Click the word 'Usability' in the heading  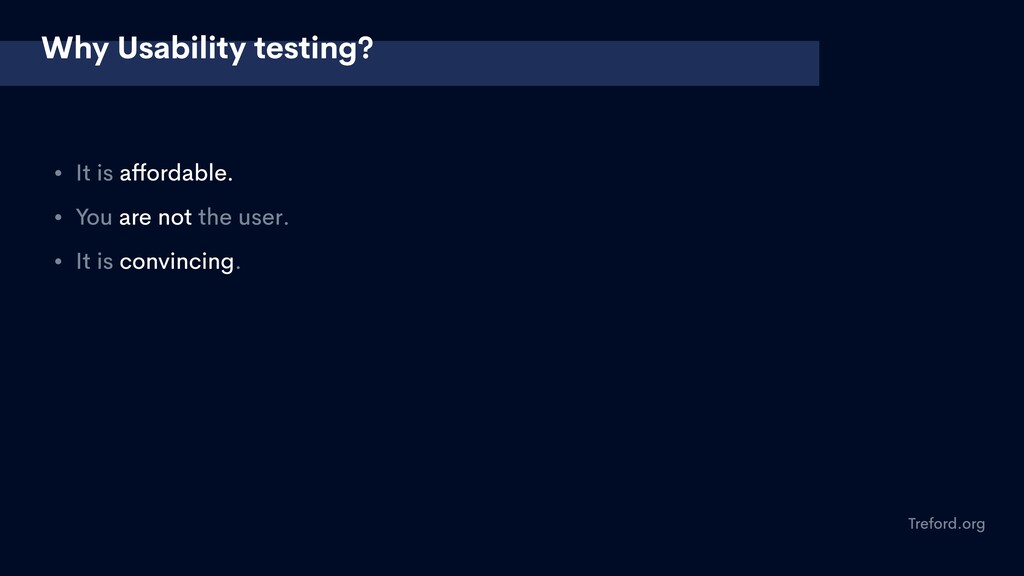click(182, 49)
